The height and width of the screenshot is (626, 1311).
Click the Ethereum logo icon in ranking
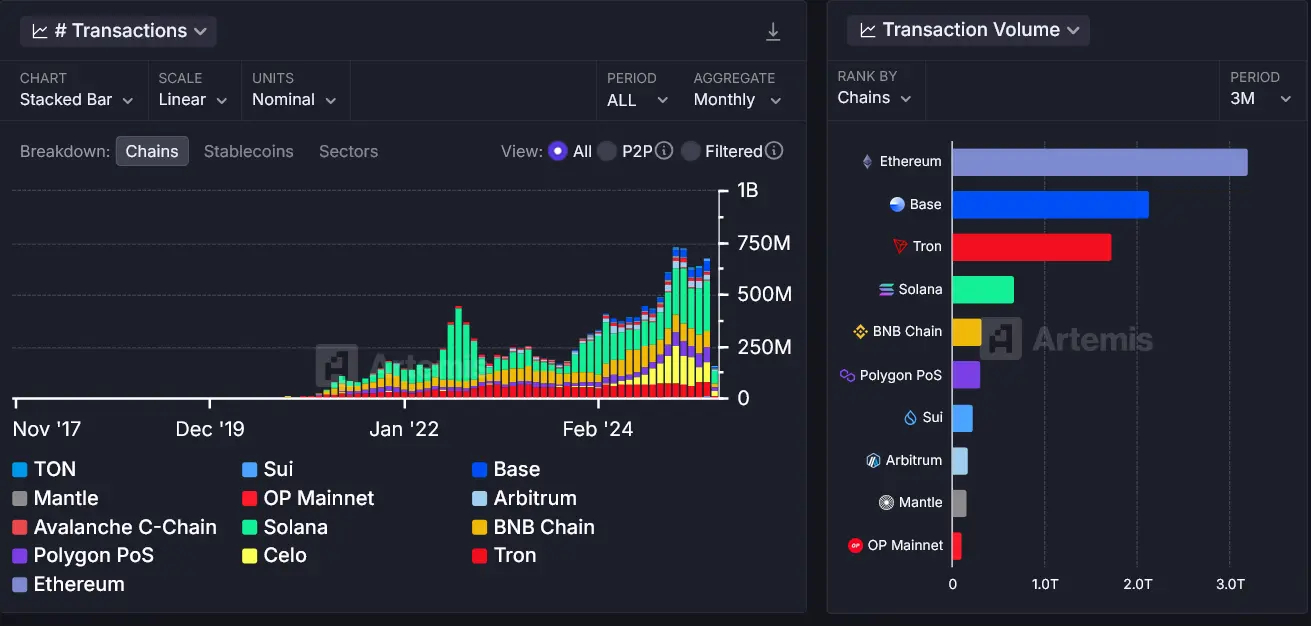(x=867, y=161)
